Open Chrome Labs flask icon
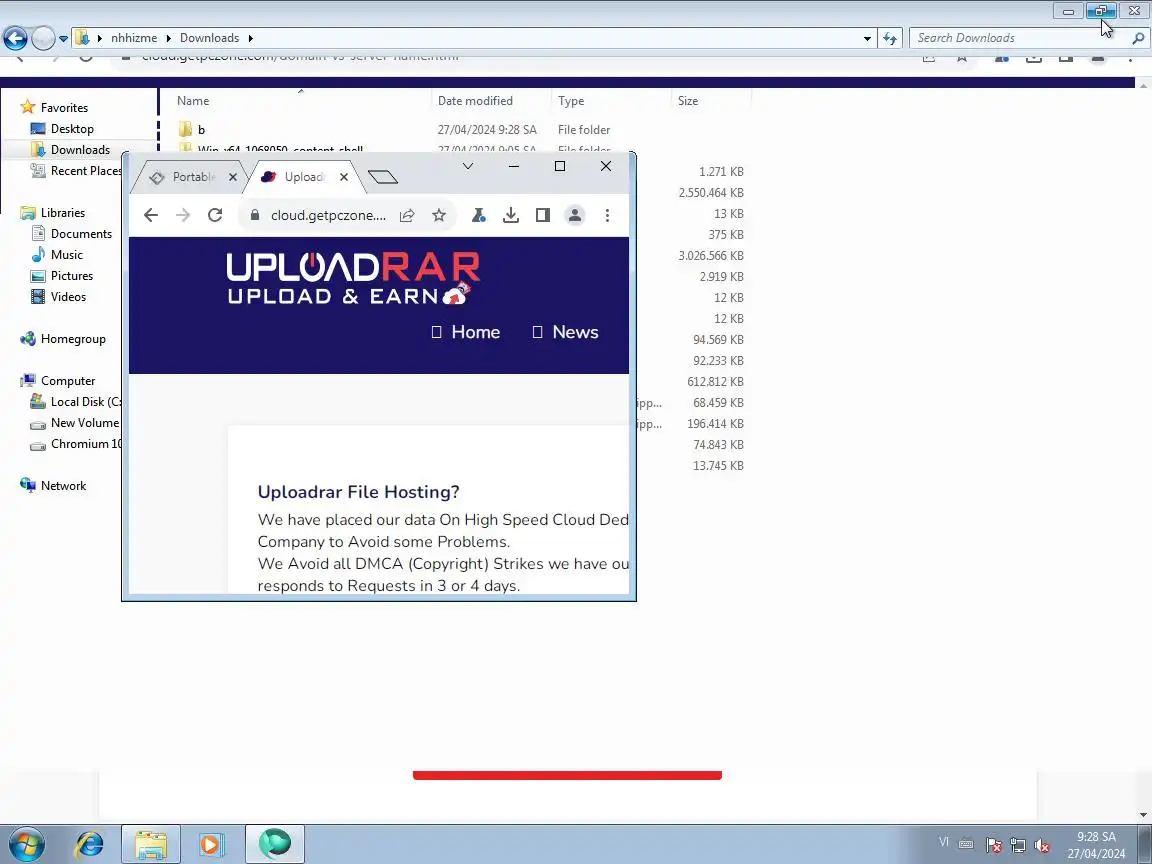The width and height of the screenshot is (1152, 864). (478, 215)
